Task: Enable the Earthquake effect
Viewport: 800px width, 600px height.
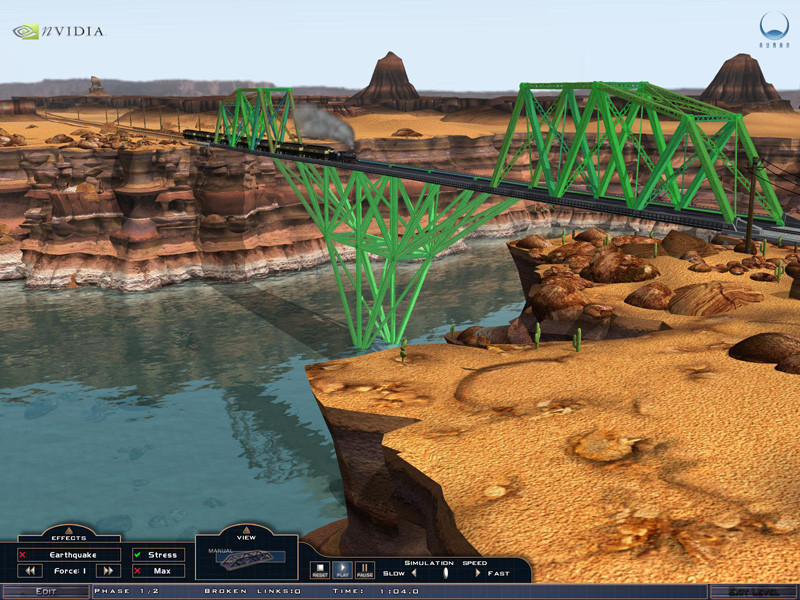Action: (22, 554)
